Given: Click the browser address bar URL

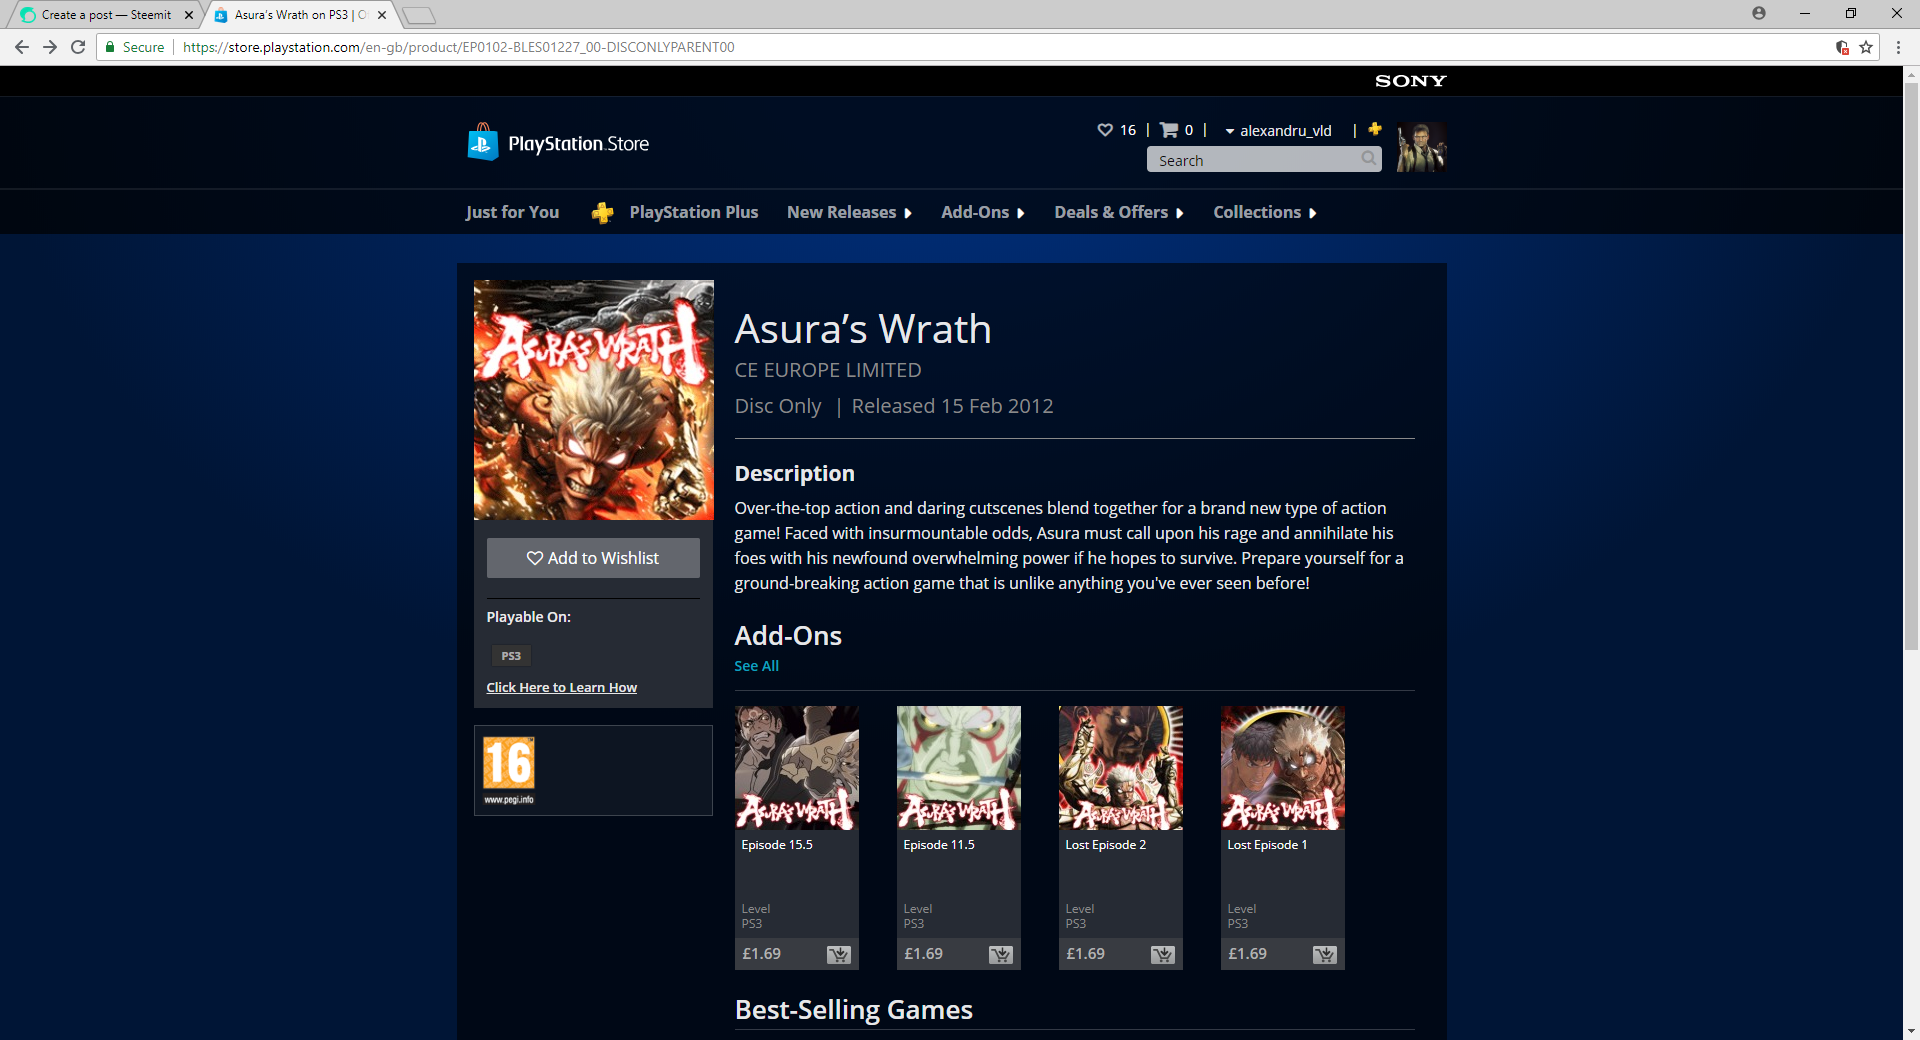Looking at the screenshot, I should pyautogui.click(x=458, y=47).
